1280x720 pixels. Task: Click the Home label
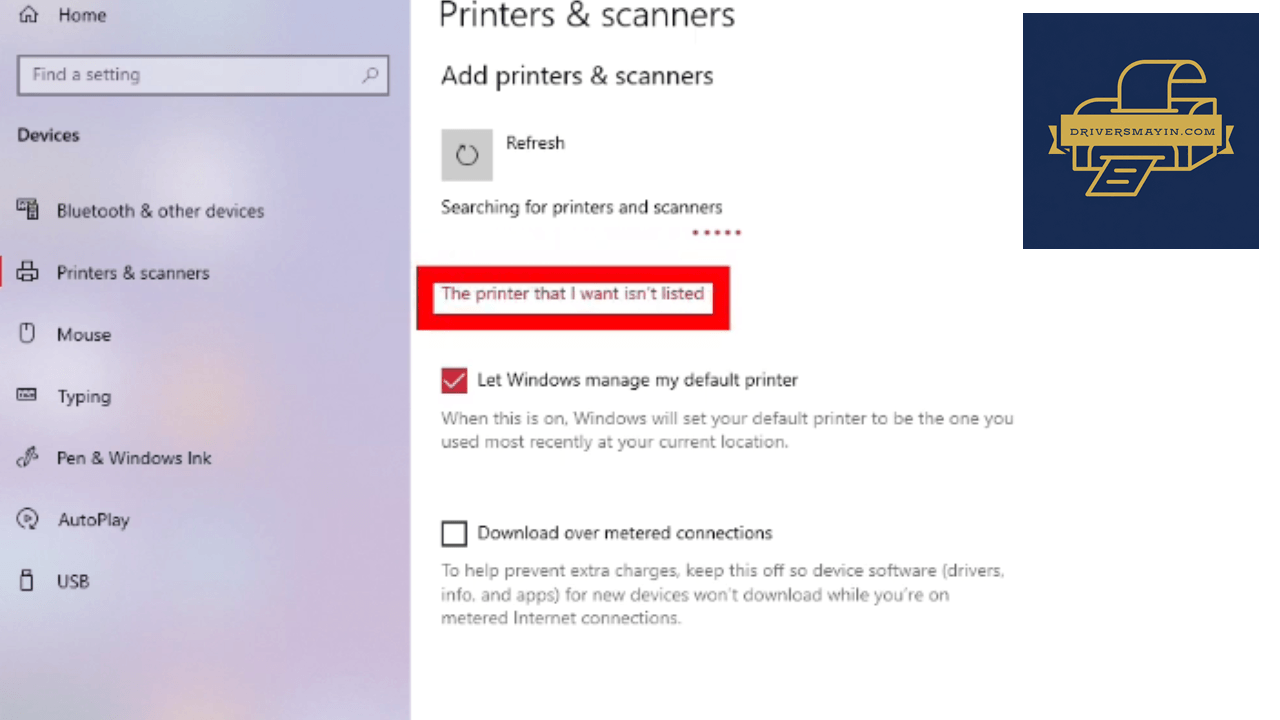82,16
